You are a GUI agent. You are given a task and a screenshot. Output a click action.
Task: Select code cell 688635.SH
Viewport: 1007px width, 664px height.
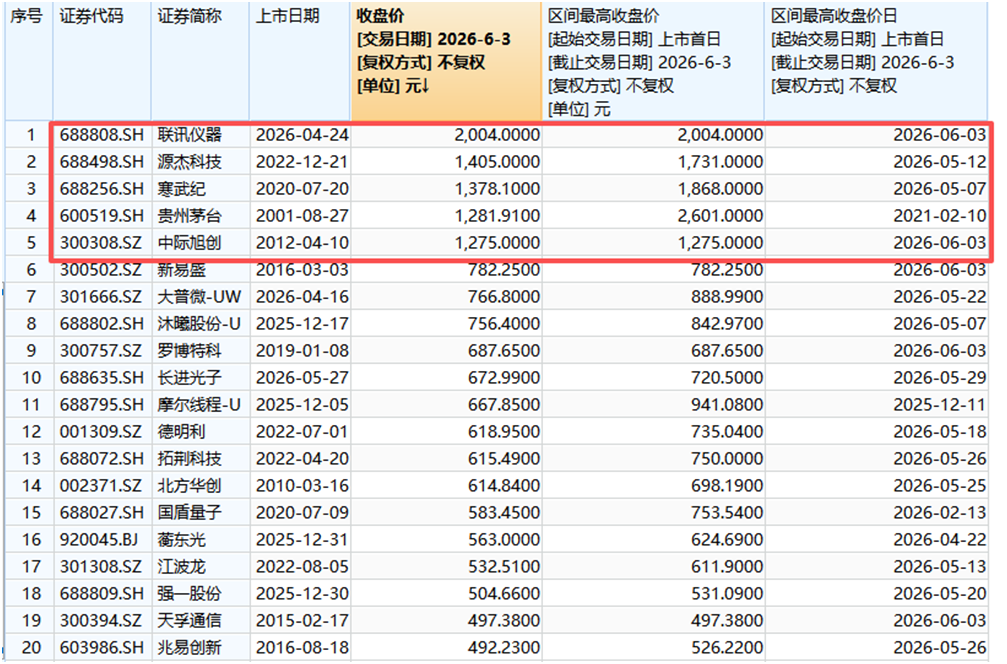[102, 378]
